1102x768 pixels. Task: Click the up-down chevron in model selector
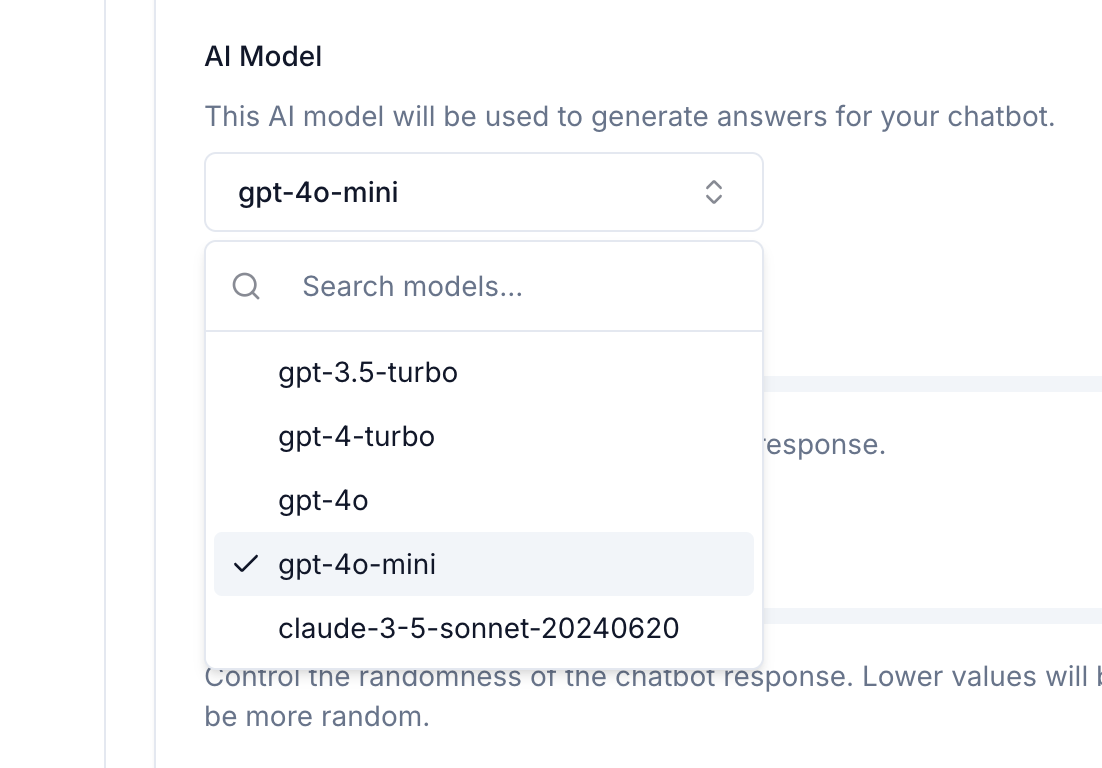tap(713, 192)
